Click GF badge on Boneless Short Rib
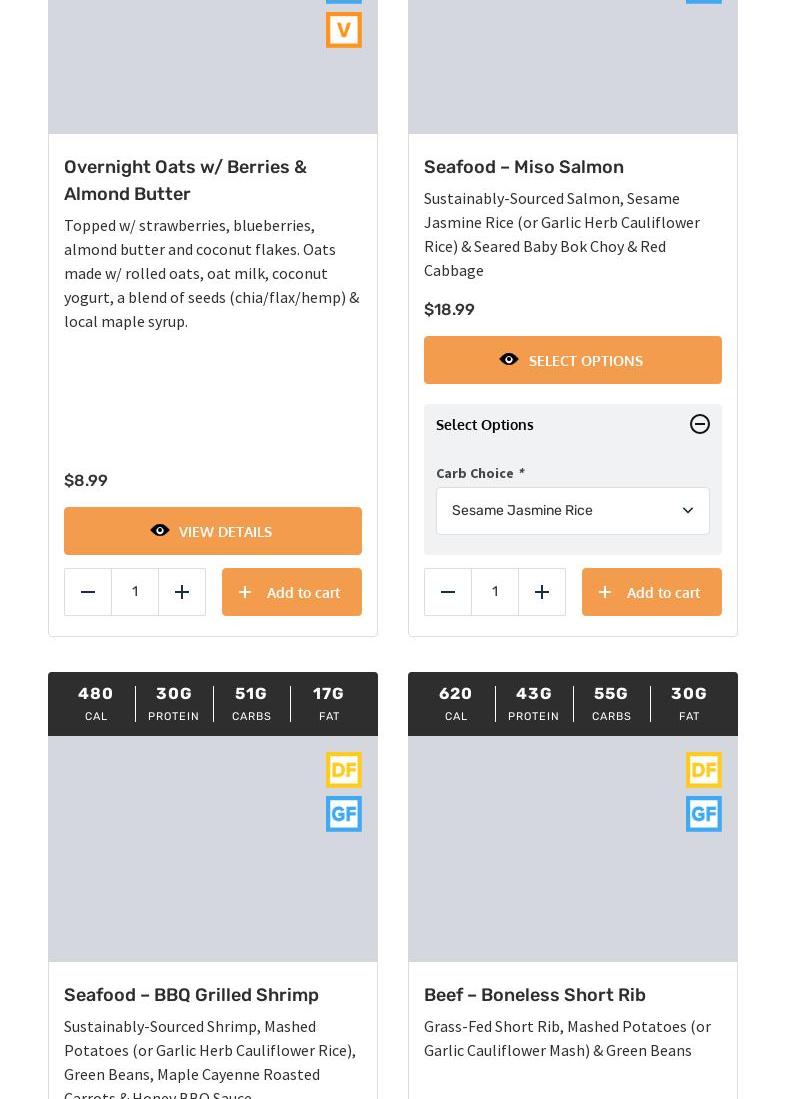The height and width of the screenshot is (1099, 785). (703, 814)
